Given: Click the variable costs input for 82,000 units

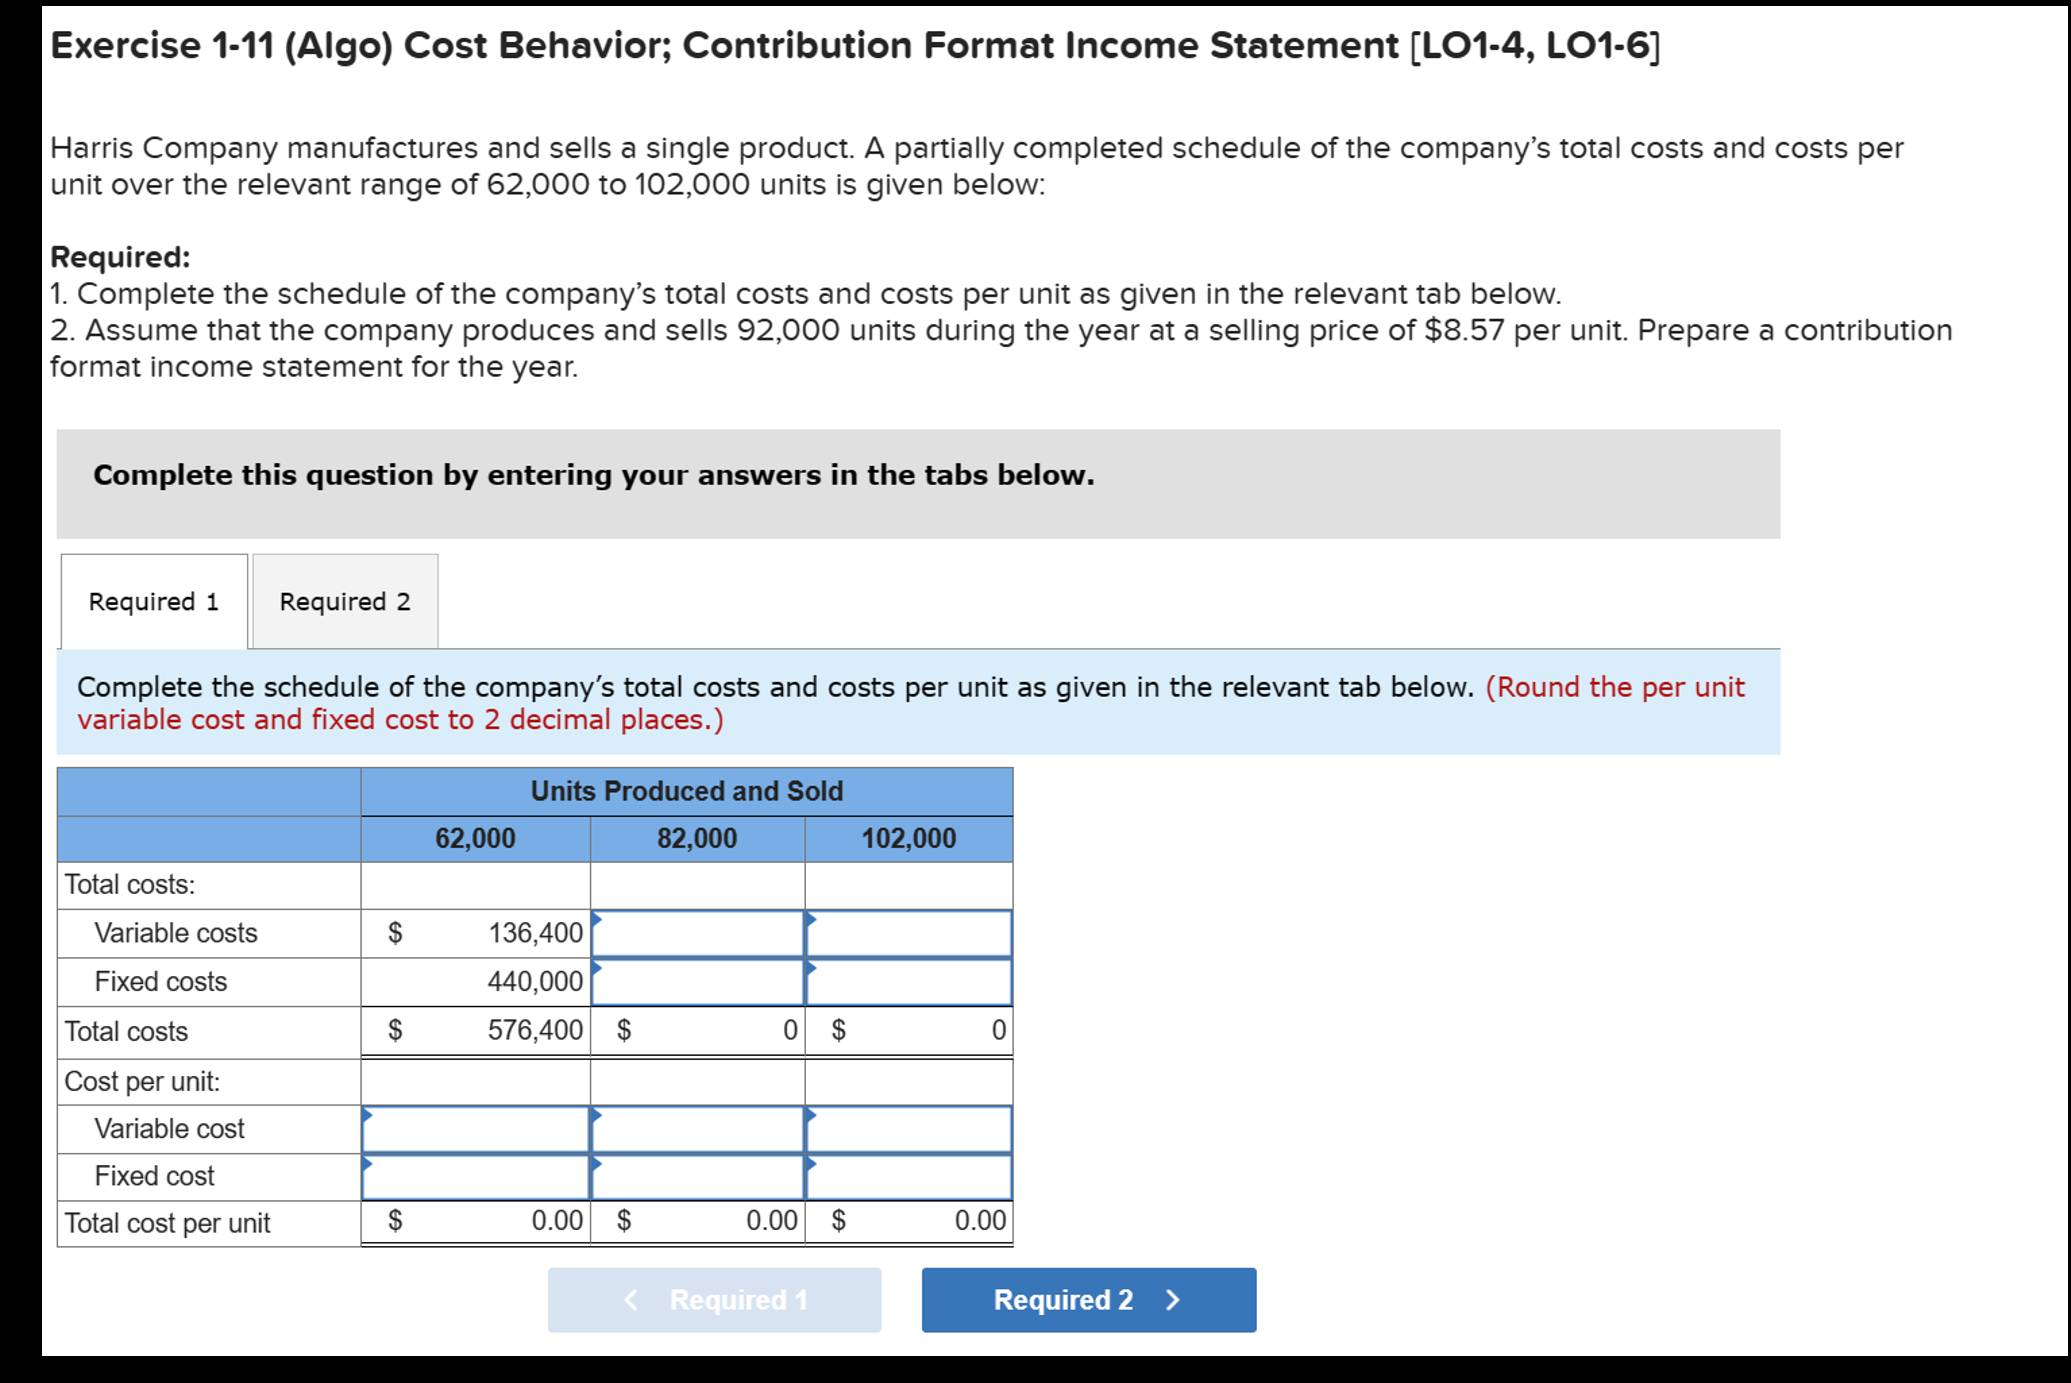Looking at the screenshot, I should 698,932.
